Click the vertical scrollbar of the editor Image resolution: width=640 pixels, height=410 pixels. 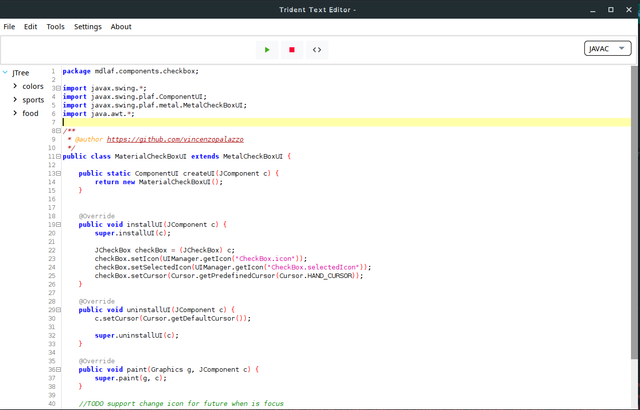[634, 212]
